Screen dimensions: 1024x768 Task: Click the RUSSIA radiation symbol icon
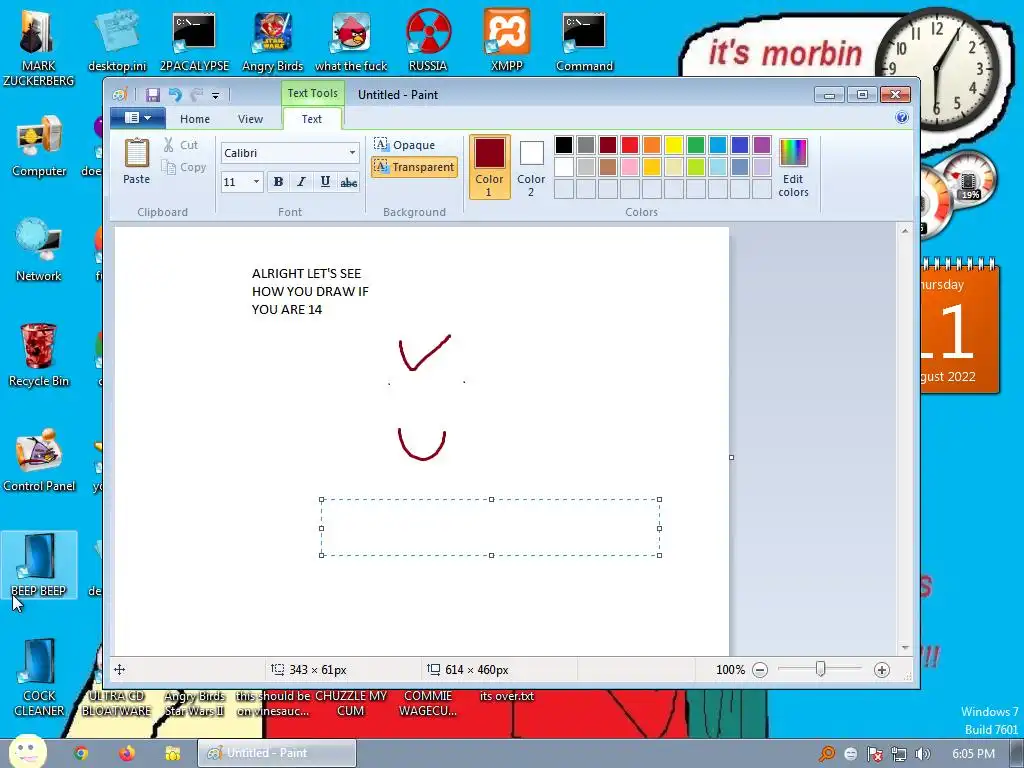[x=428, y=40]
